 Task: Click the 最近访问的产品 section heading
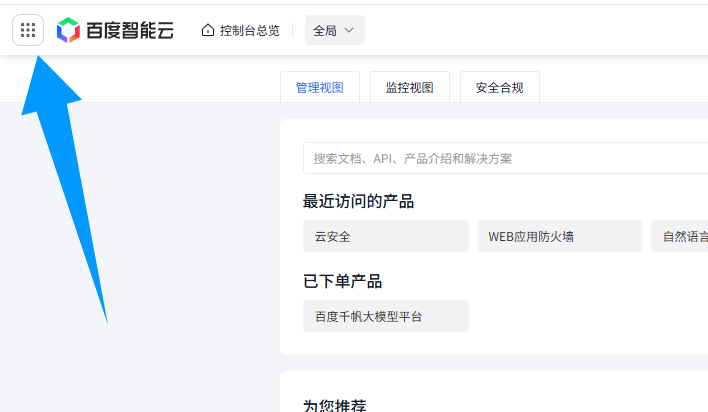click(x=358, y=201)
